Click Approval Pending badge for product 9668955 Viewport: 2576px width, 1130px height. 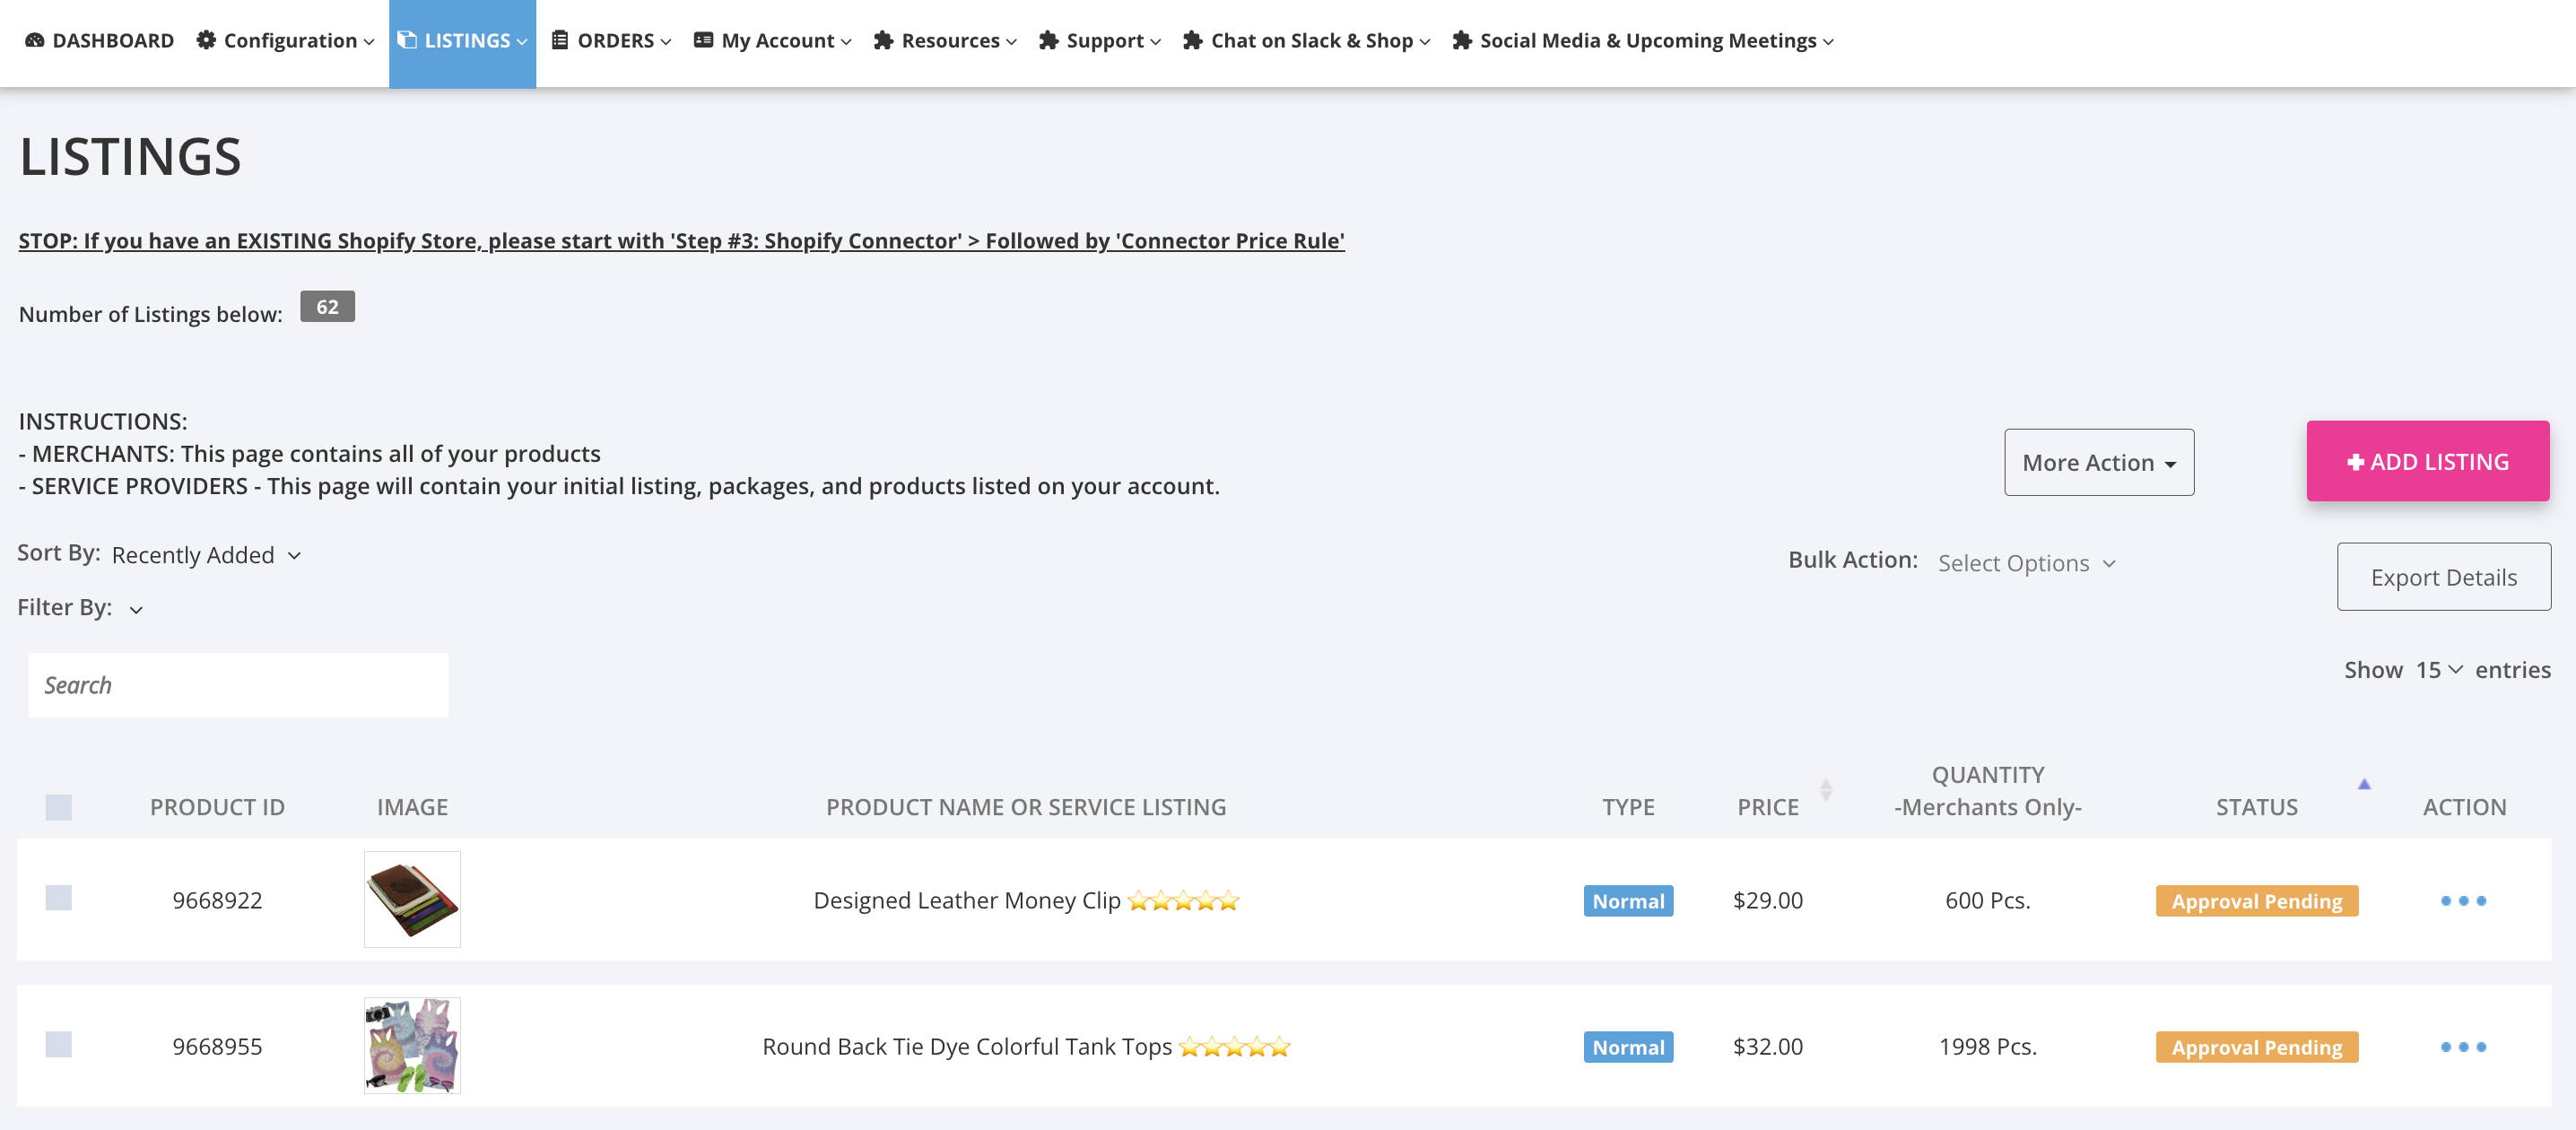[2257, 1047]
